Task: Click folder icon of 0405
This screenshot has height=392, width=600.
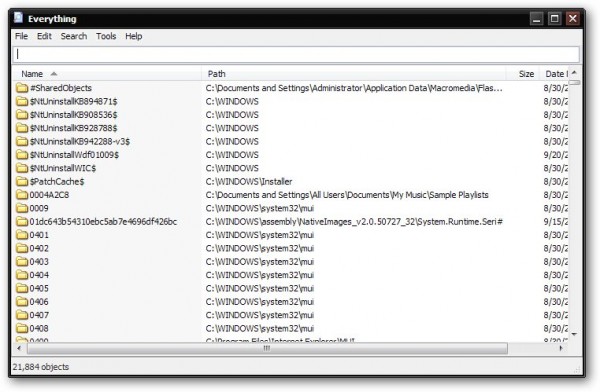Action: click(x=22, y=288)
